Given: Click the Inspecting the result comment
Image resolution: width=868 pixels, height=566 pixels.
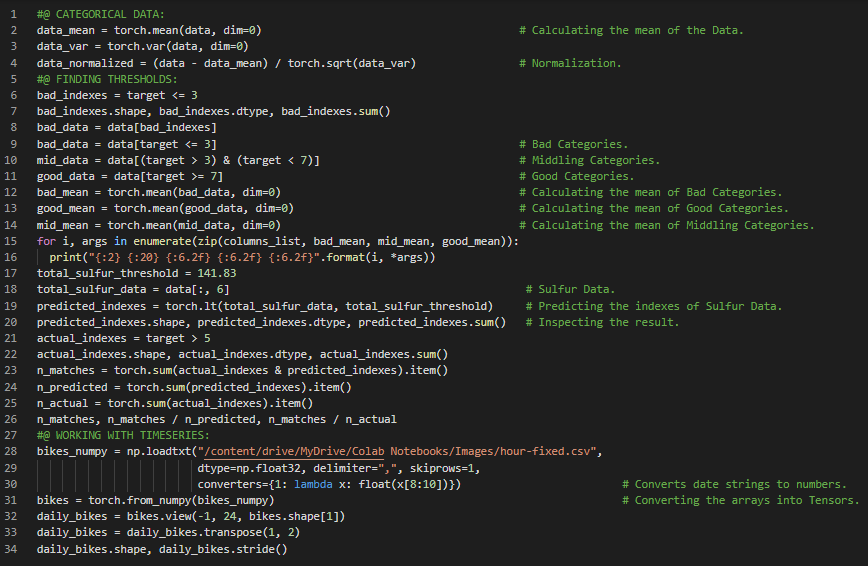Looking at the screenshot, I should [608, 322].
